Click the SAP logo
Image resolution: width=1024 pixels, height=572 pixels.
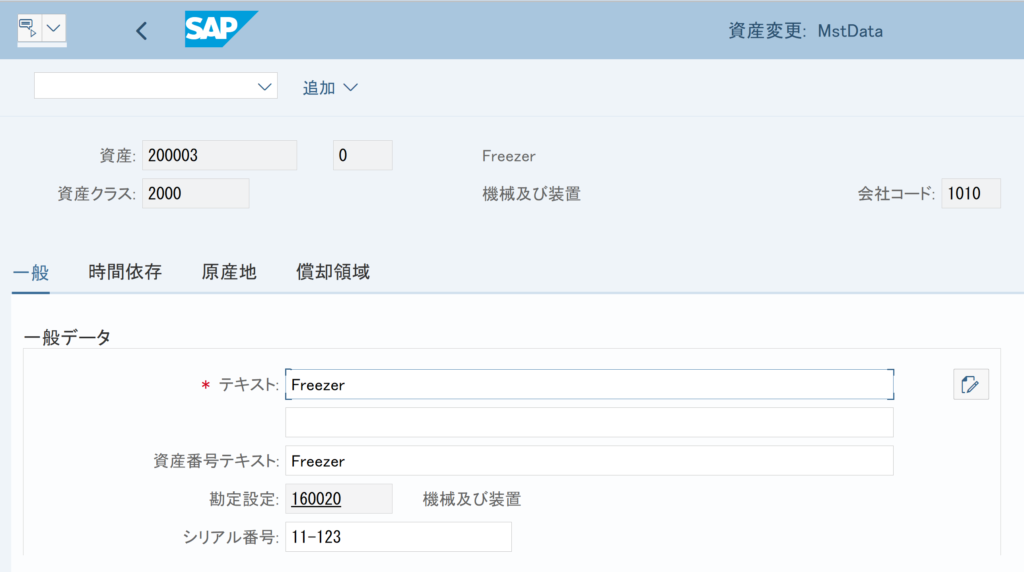(x=220, y=29)
